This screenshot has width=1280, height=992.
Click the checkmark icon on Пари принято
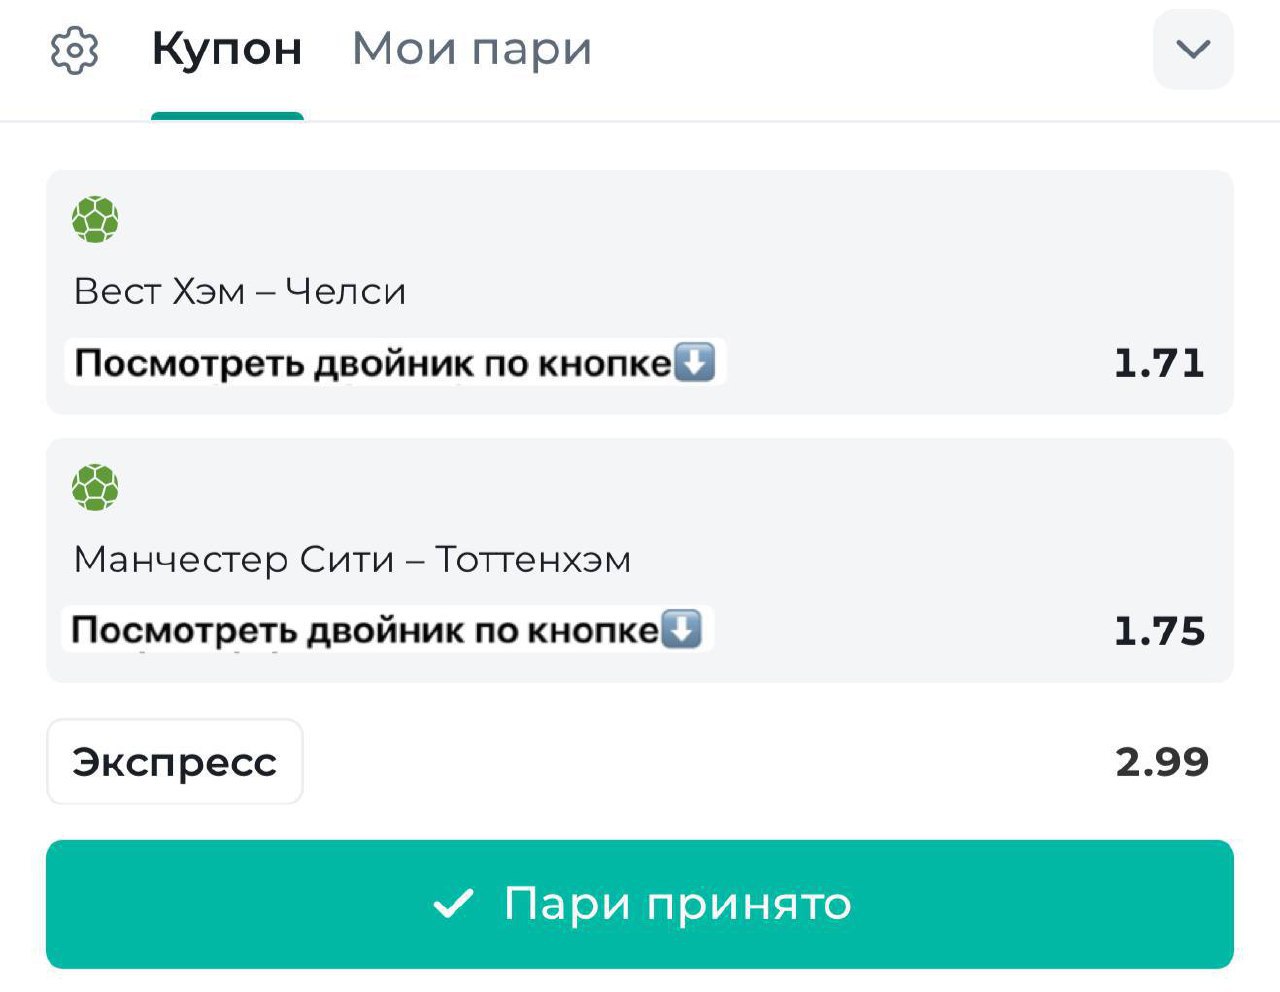point(453,904)
